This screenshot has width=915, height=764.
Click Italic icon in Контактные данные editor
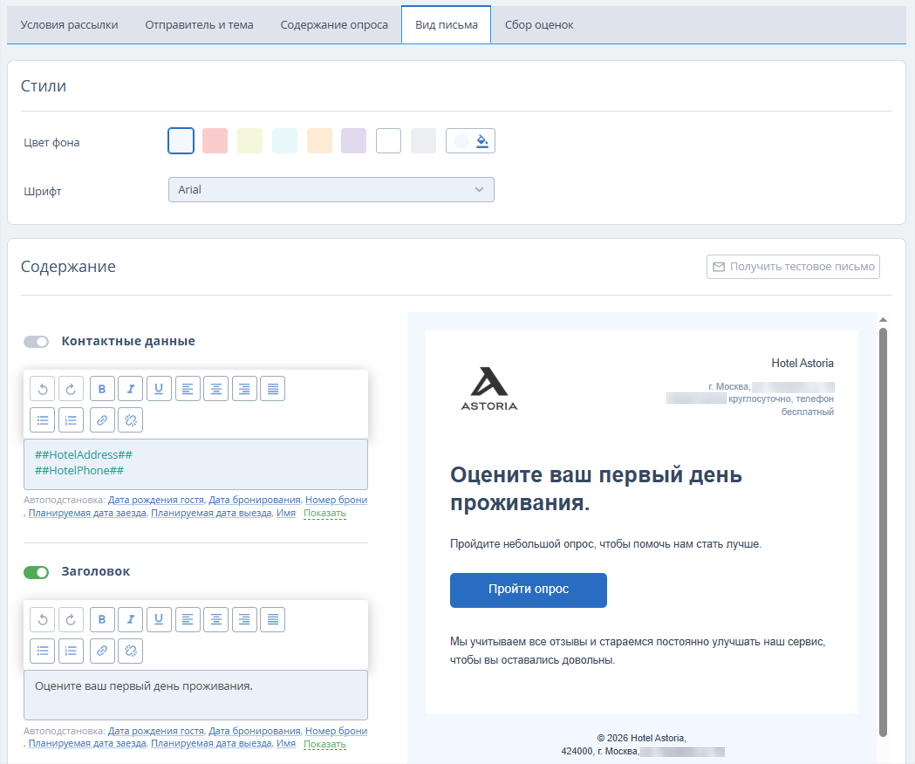tap(130, 389)
